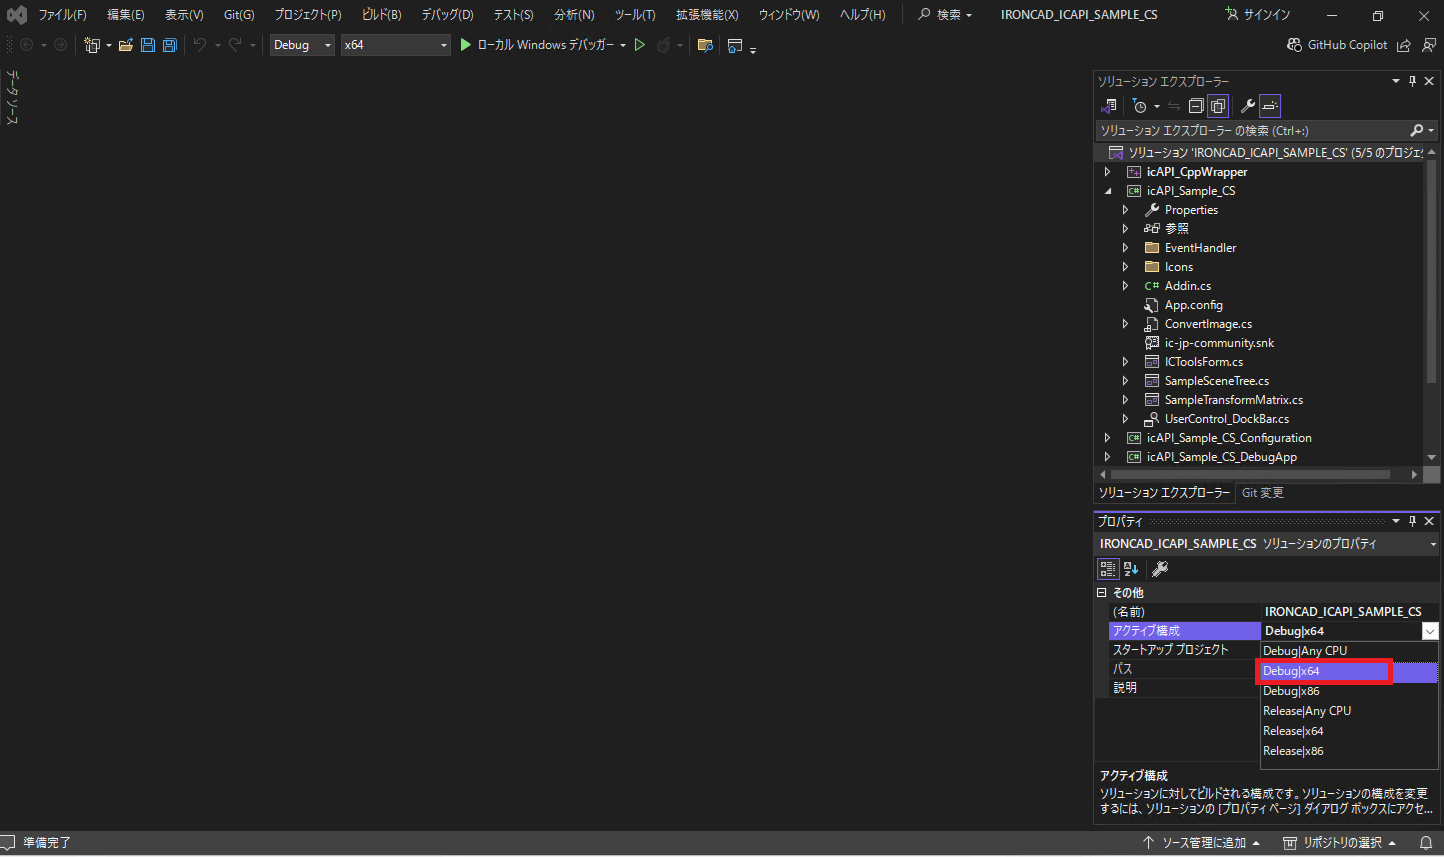Click Collapse All icon in Solution Explorer
1444x857 pixels.
point(1196,106)
